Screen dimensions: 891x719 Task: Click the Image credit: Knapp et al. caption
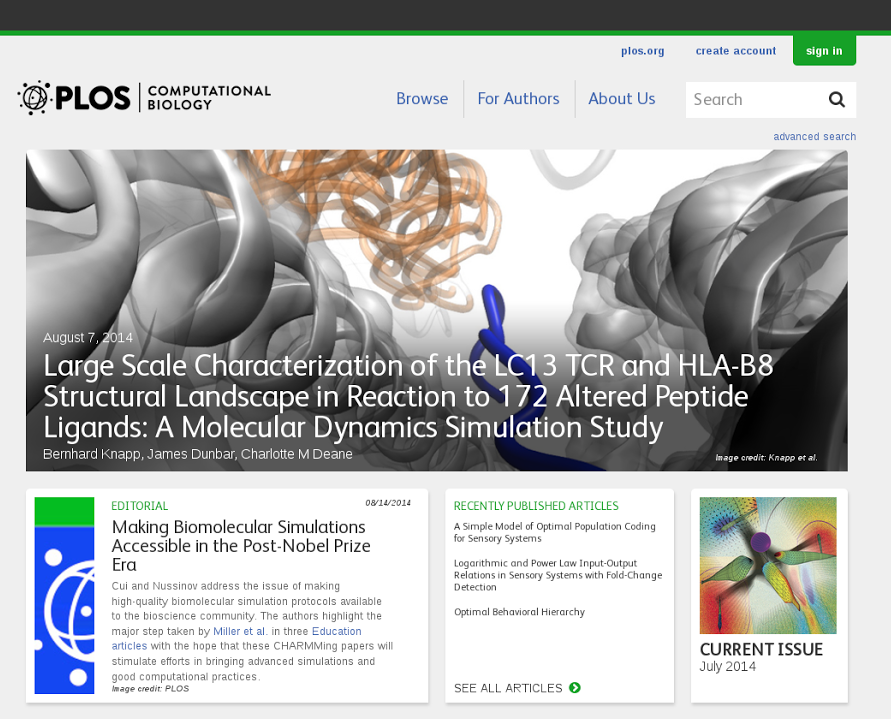(x=766, y=458)
